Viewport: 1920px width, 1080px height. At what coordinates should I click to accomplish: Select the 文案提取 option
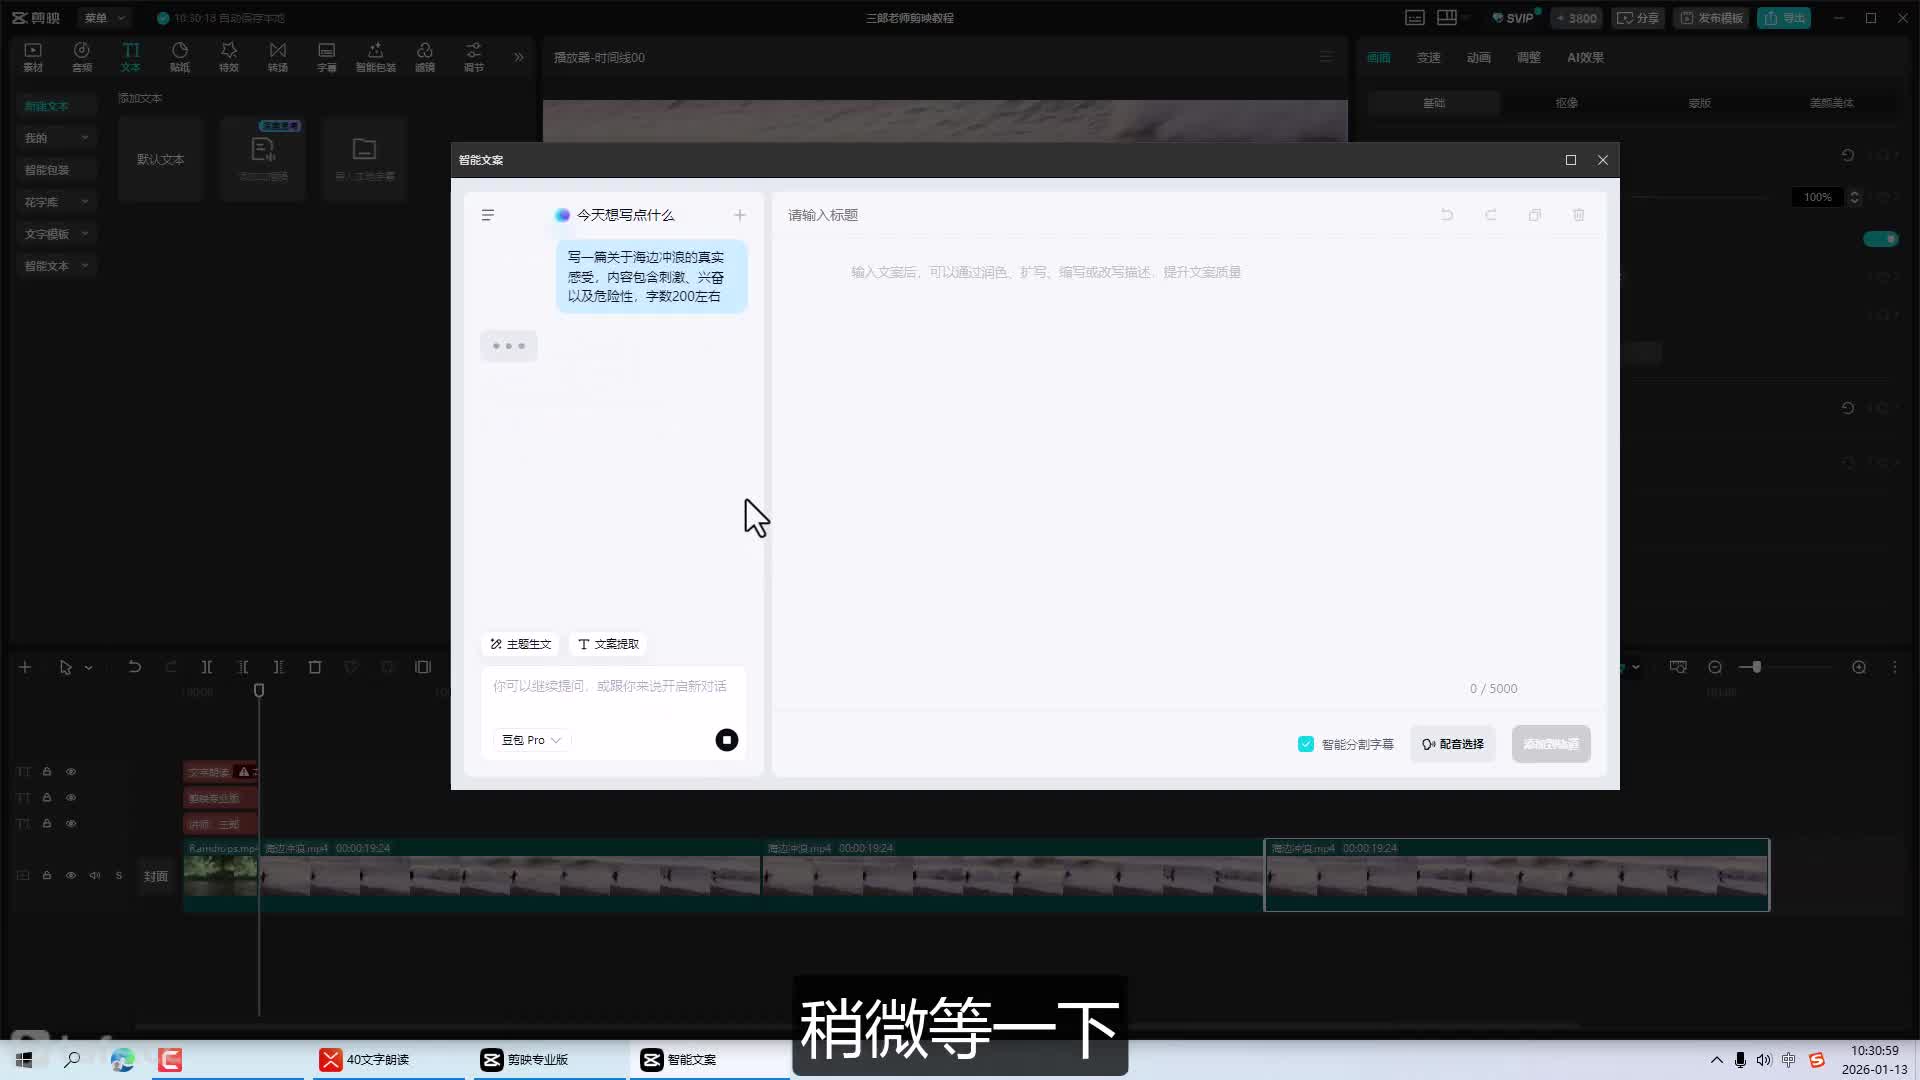click(x=608, y=644)
